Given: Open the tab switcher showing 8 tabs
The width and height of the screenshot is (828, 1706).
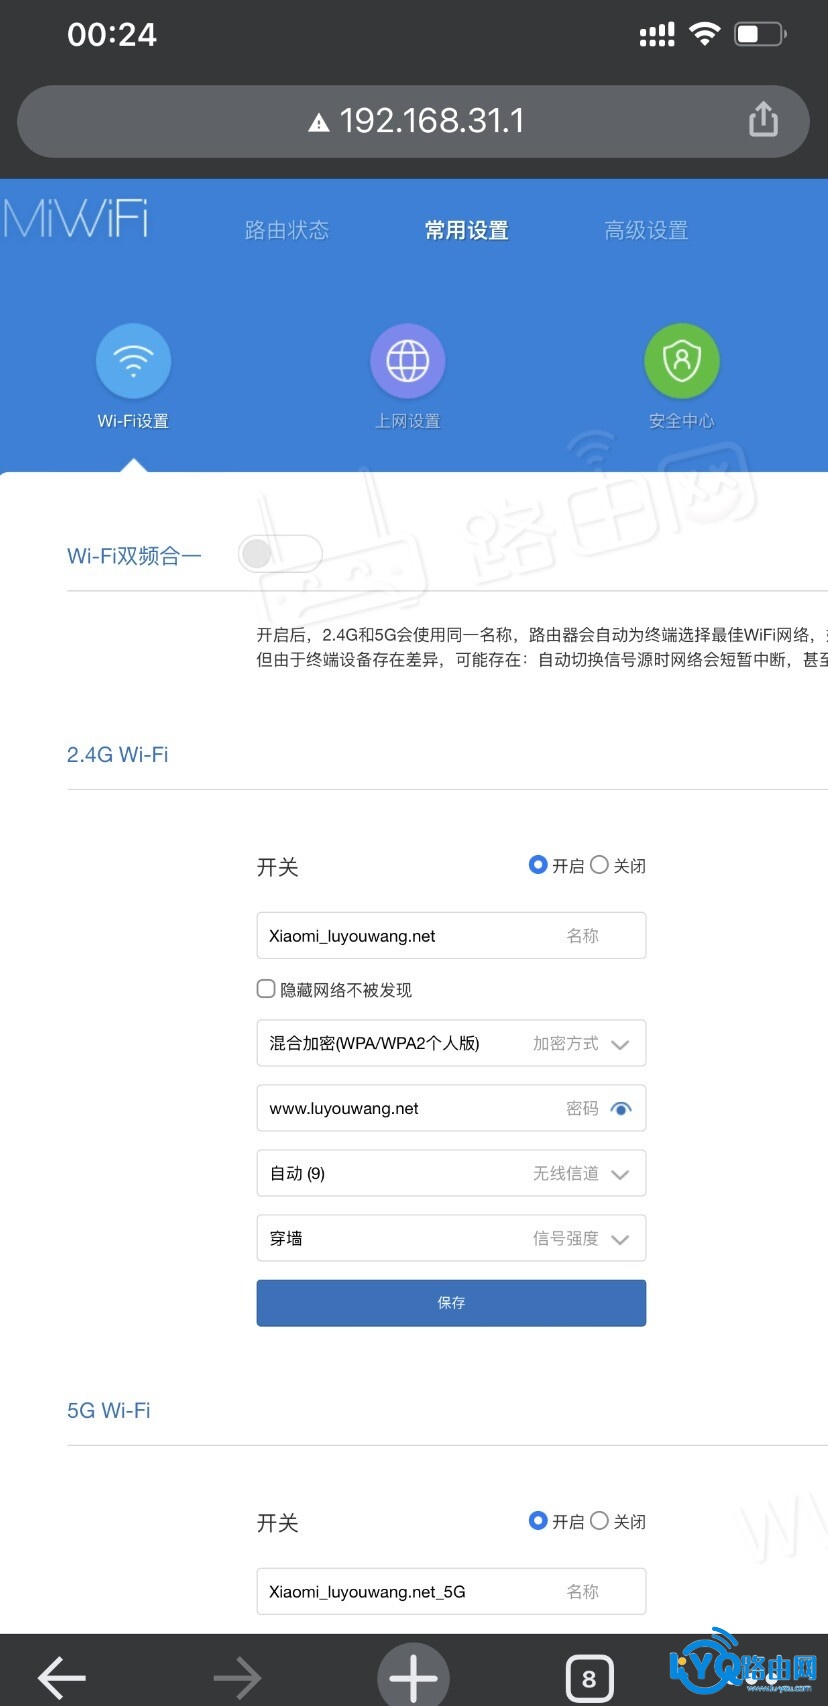Looking at the screenshot, I should tap(588, 1678).
